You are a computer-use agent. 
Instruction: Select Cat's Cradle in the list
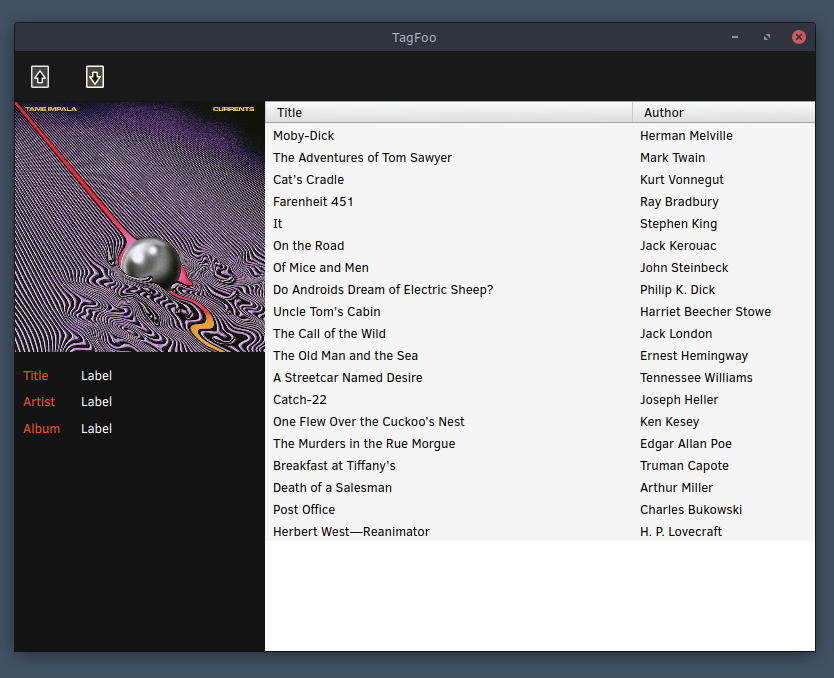(x=540, y=180)
